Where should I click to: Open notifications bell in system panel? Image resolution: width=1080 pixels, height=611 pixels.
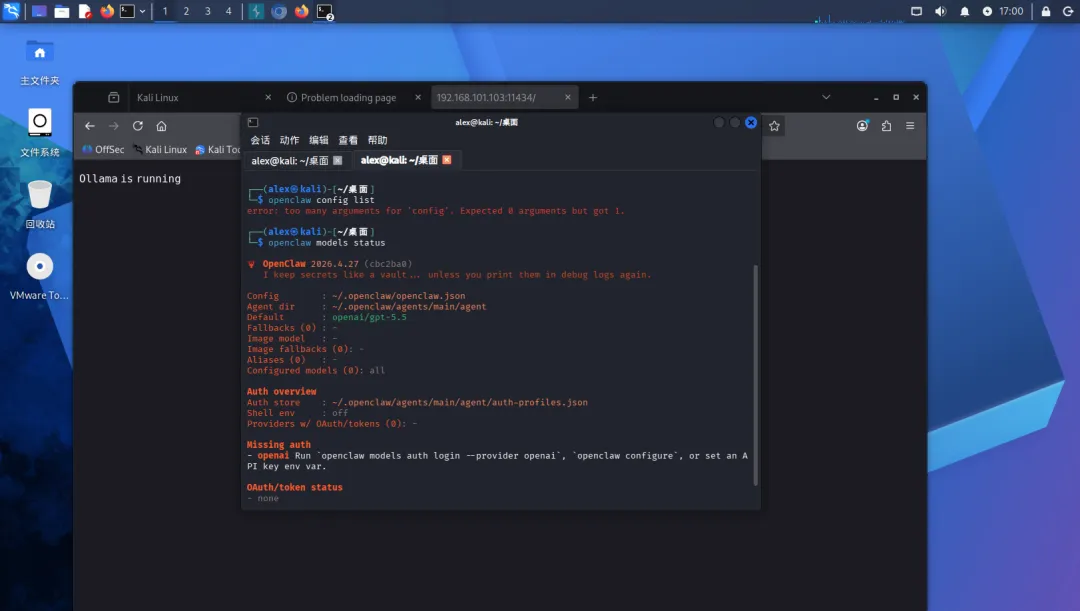[964, 12]
